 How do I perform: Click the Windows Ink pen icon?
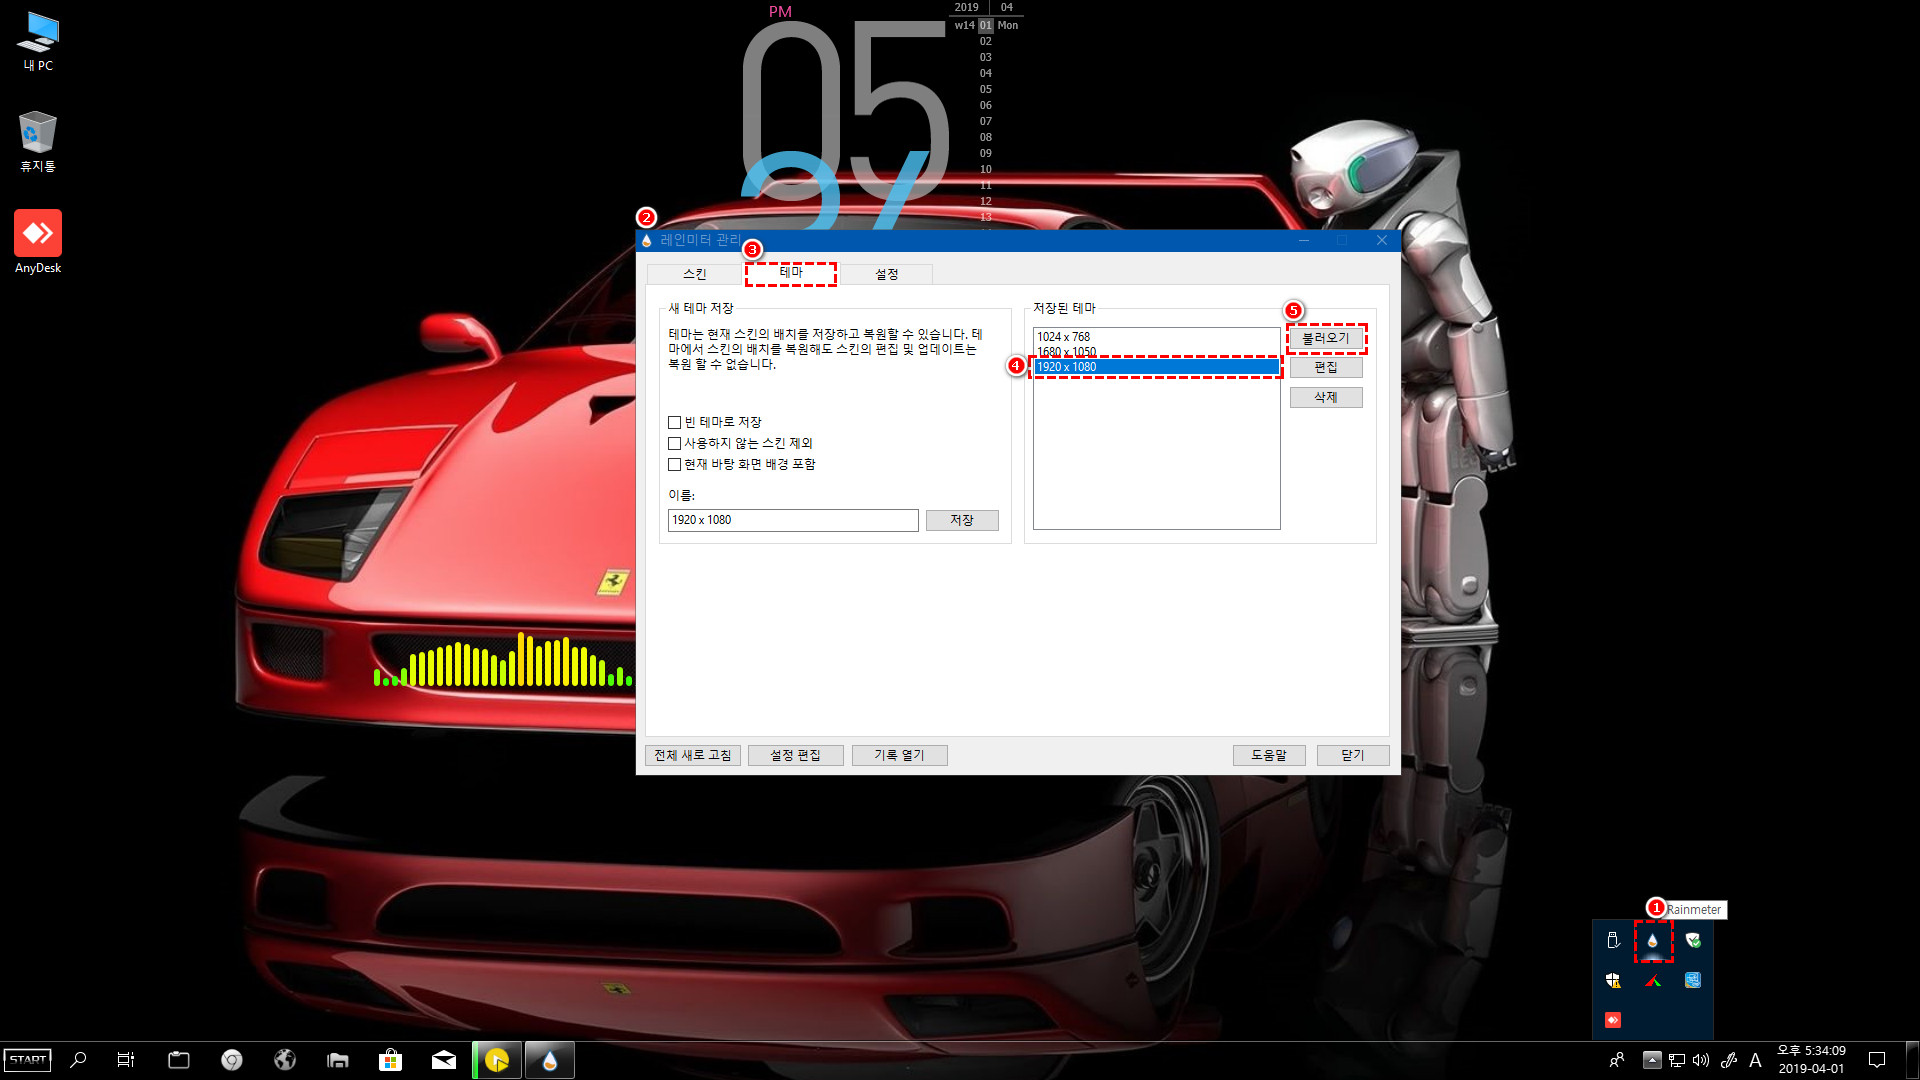tap(1728, 1060)
